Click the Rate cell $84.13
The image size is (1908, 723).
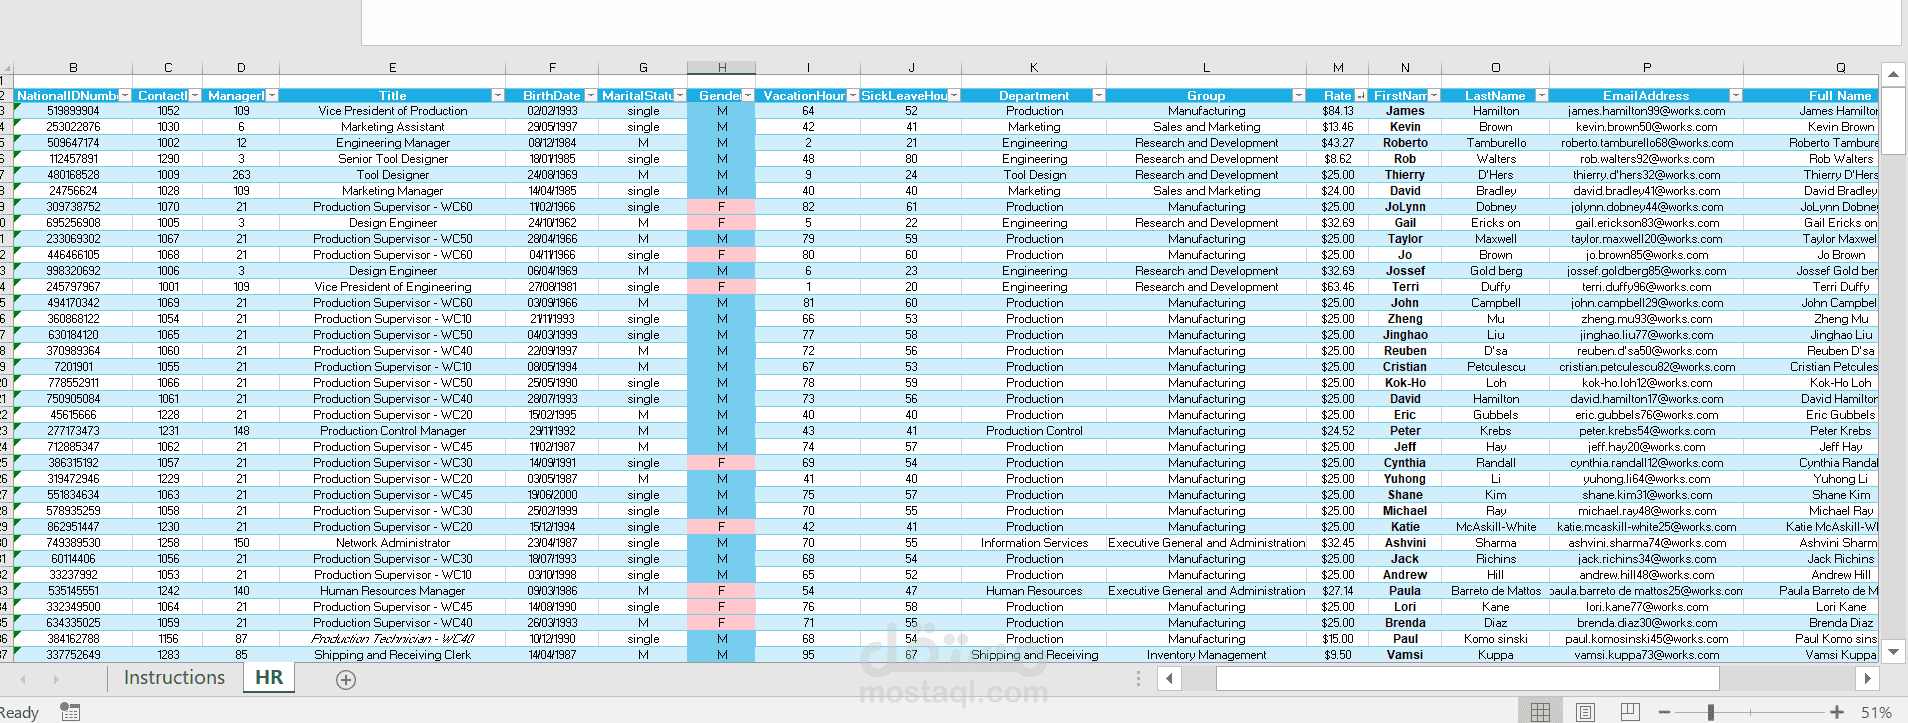click(x=1338, y=111)
